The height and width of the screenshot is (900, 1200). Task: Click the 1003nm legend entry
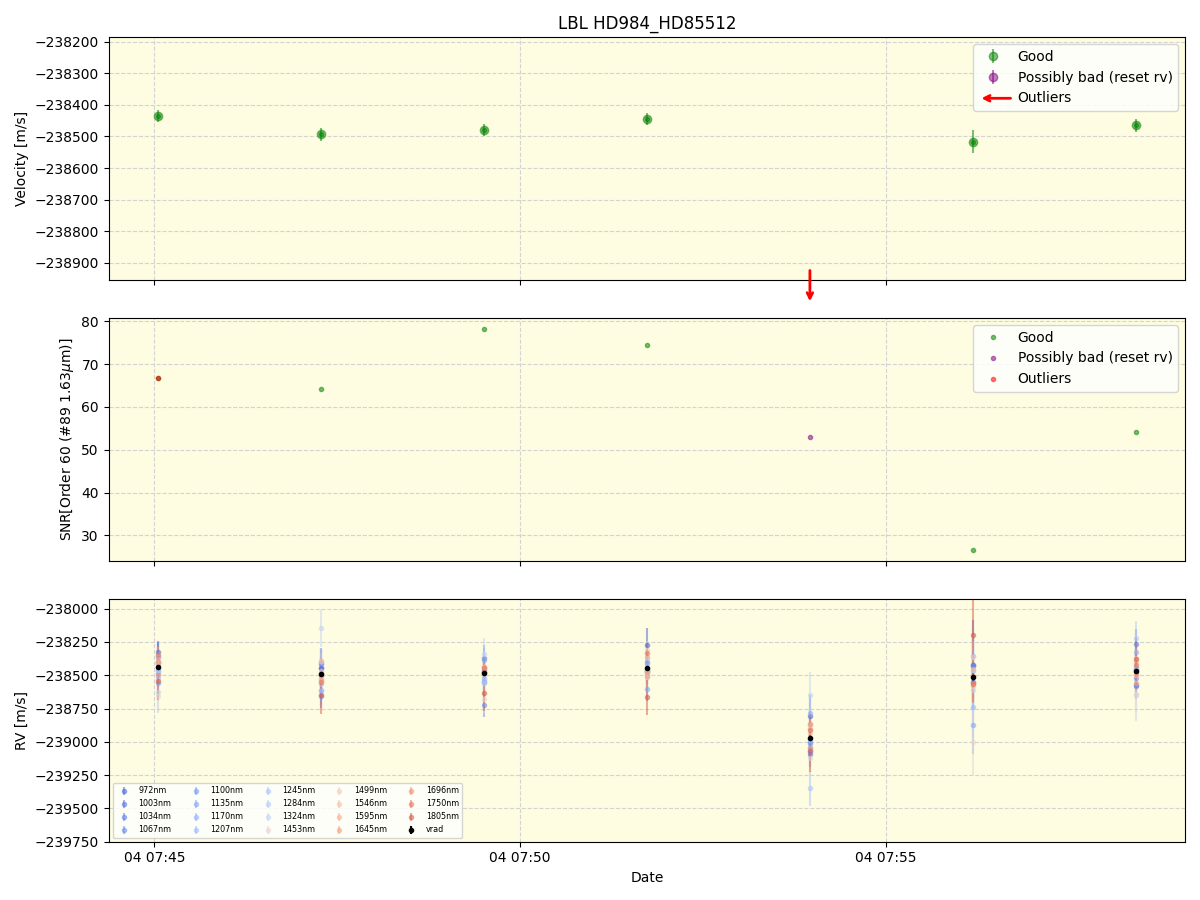(x=144, y=803)
